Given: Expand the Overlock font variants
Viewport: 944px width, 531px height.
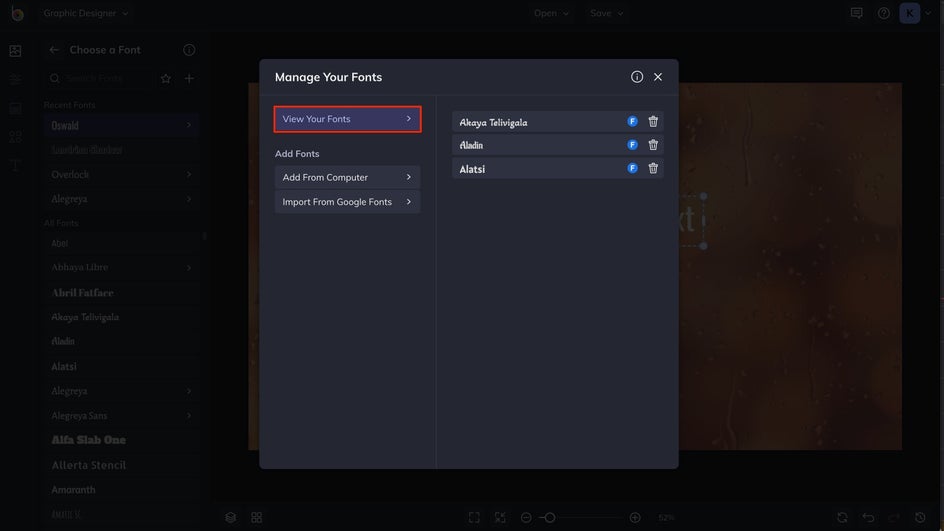Looking at the screenshot, I should 188,174.
